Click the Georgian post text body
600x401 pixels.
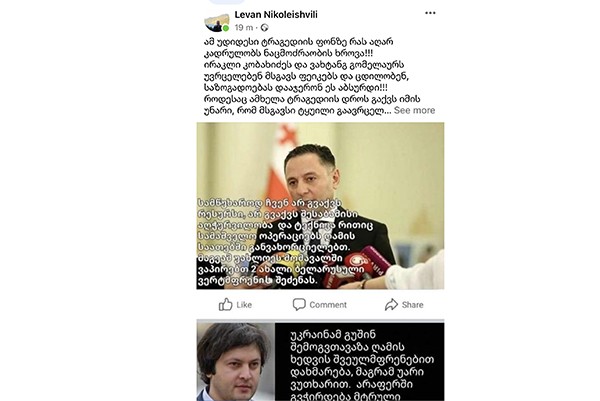(312, 76)
